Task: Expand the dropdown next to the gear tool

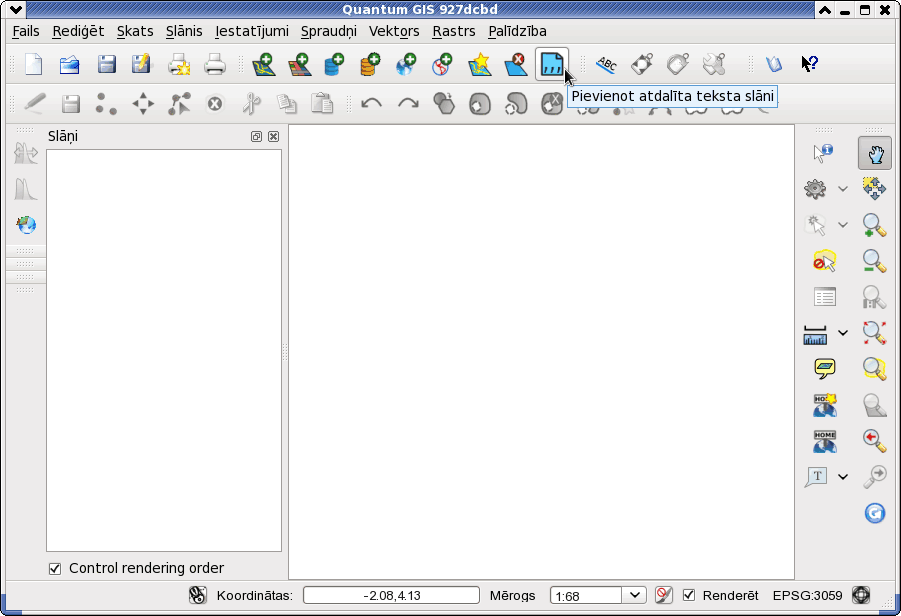Action: [x=842, y=188]
